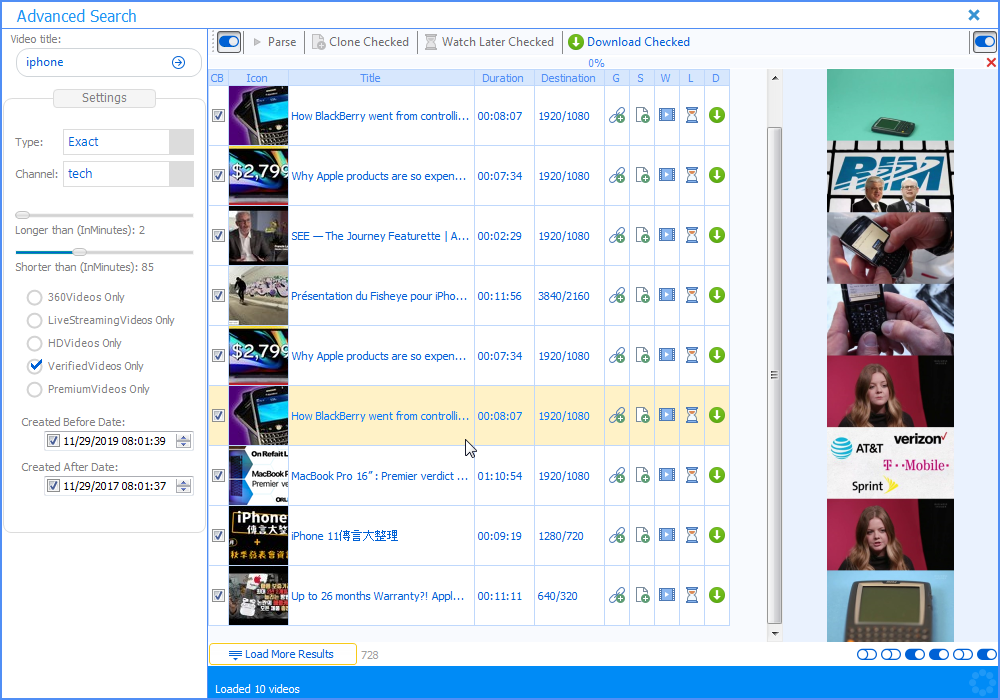Sort by Duration column header

coord(504,78)
